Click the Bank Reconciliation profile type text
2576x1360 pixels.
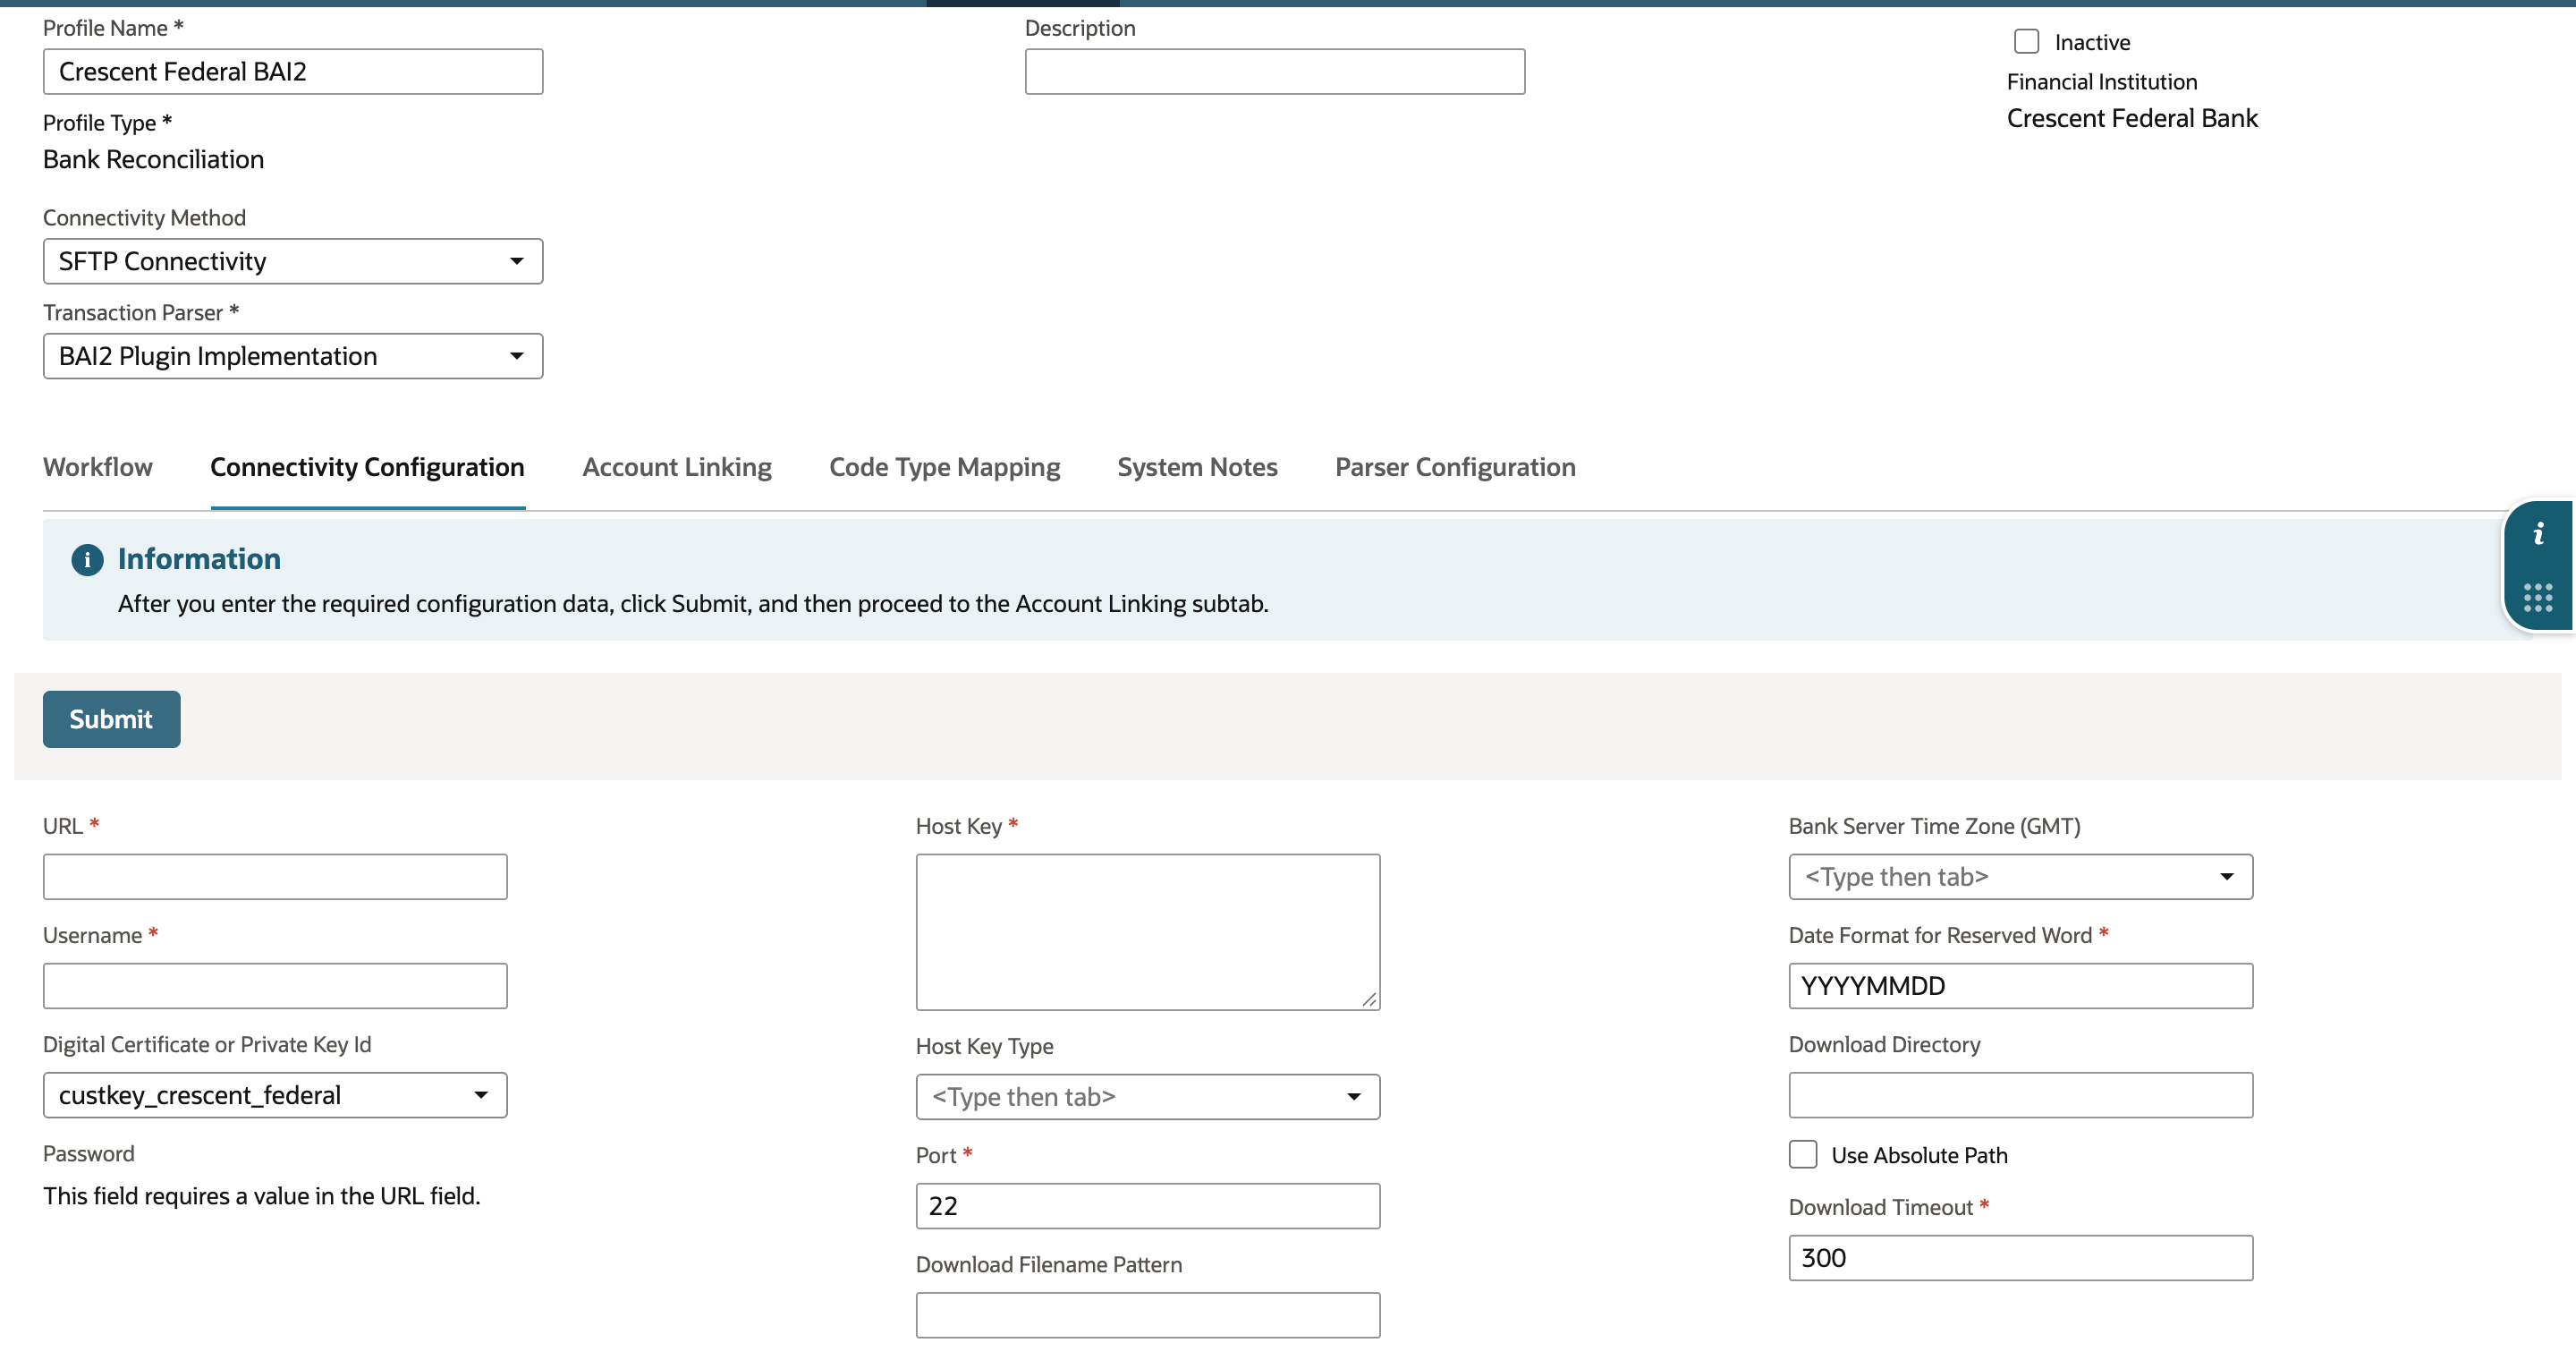(153, 159)
